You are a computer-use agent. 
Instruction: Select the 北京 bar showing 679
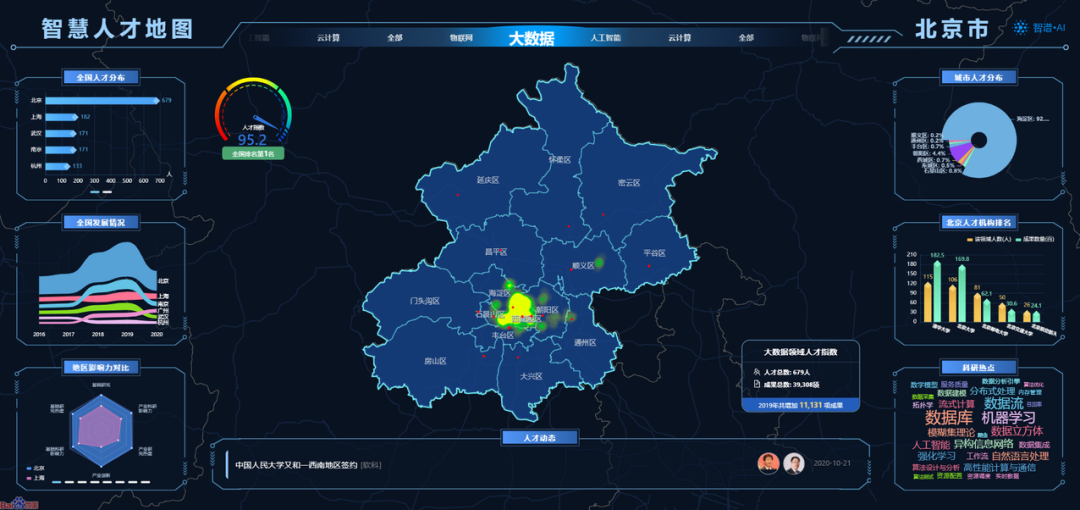pyautogui.click(x=102, y=101)
